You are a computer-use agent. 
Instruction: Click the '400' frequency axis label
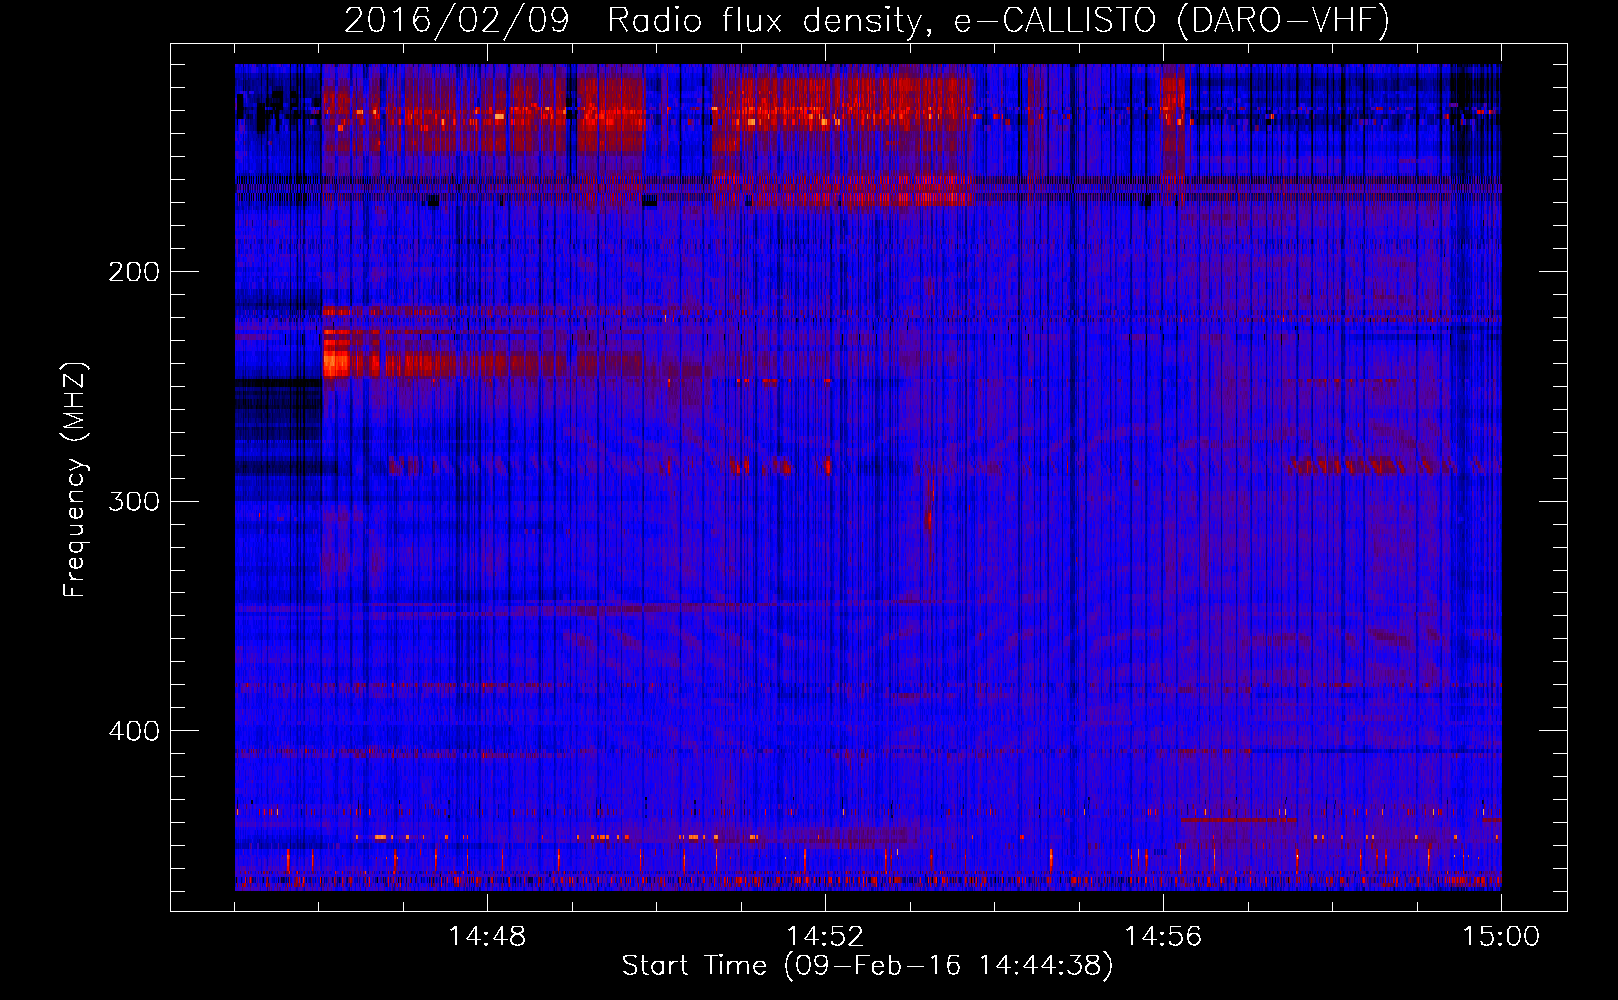134,731
